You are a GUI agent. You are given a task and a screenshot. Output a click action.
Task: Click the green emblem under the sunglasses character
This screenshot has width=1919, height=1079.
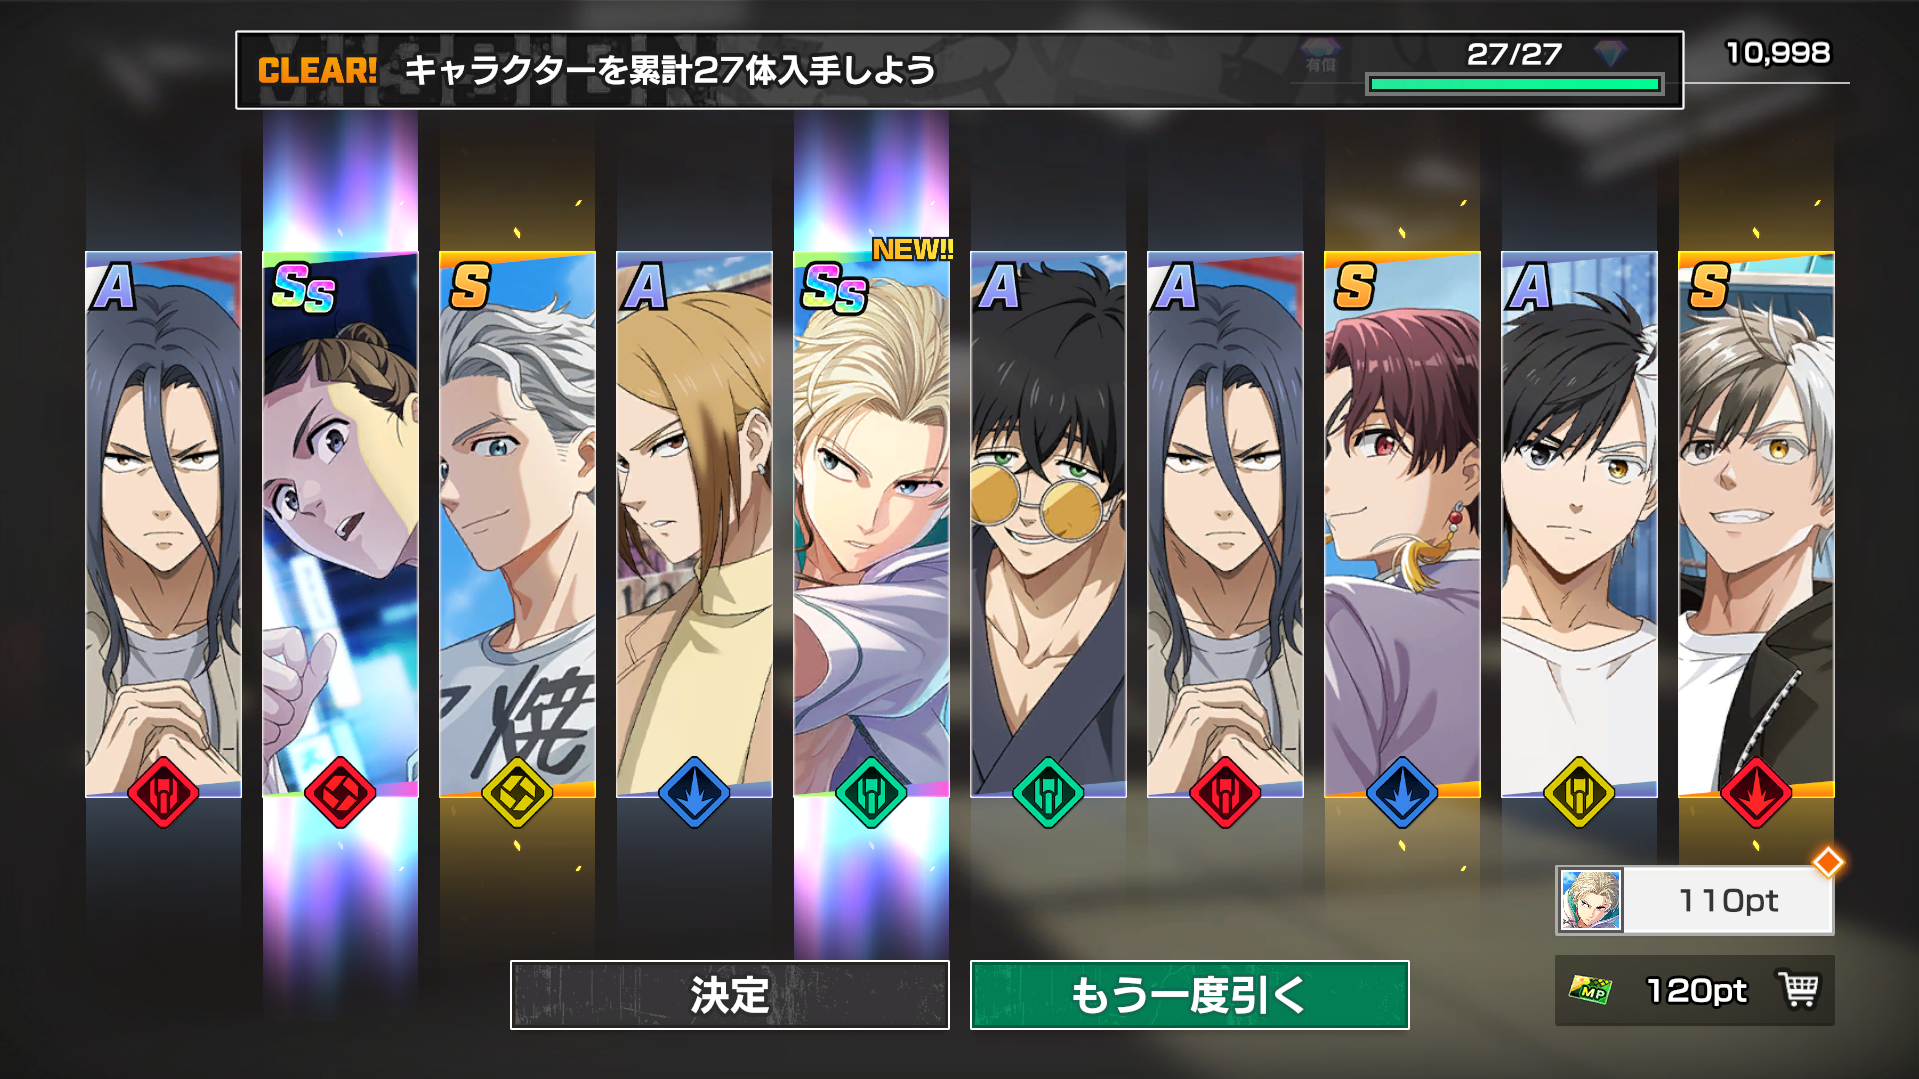click(x=1048, y=793)
